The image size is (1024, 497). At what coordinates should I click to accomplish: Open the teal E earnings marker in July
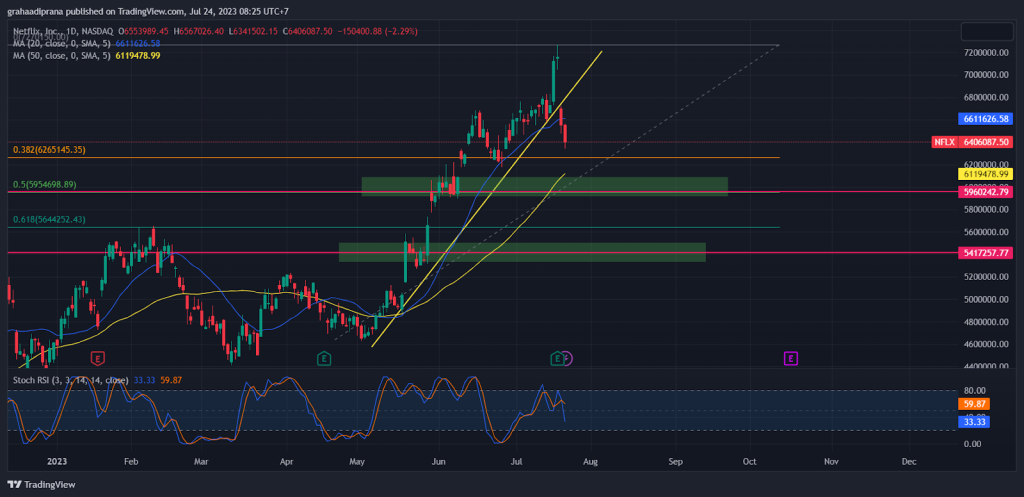[556, 358]
